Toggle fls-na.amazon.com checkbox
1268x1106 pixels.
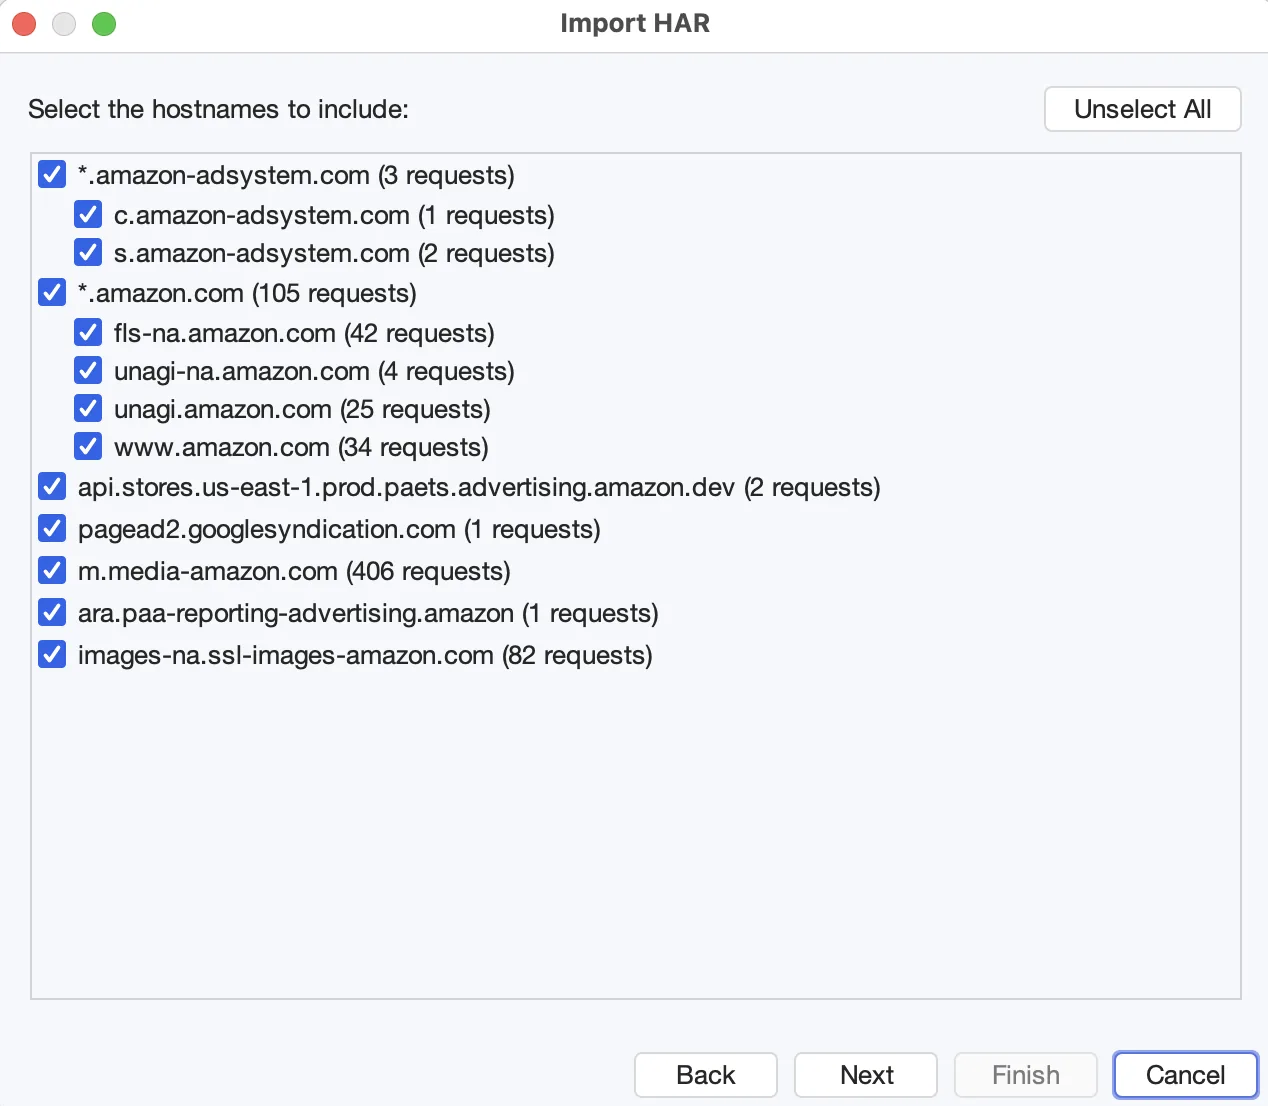click(x=88, y=333)
